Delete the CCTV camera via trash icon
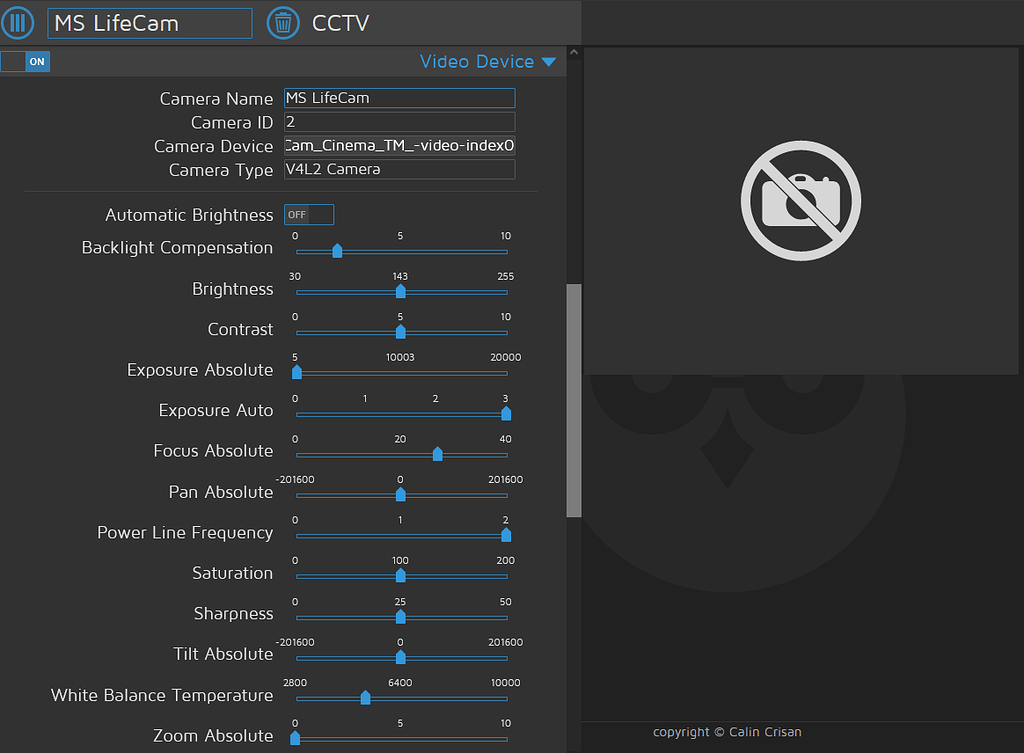 (283, 23)
